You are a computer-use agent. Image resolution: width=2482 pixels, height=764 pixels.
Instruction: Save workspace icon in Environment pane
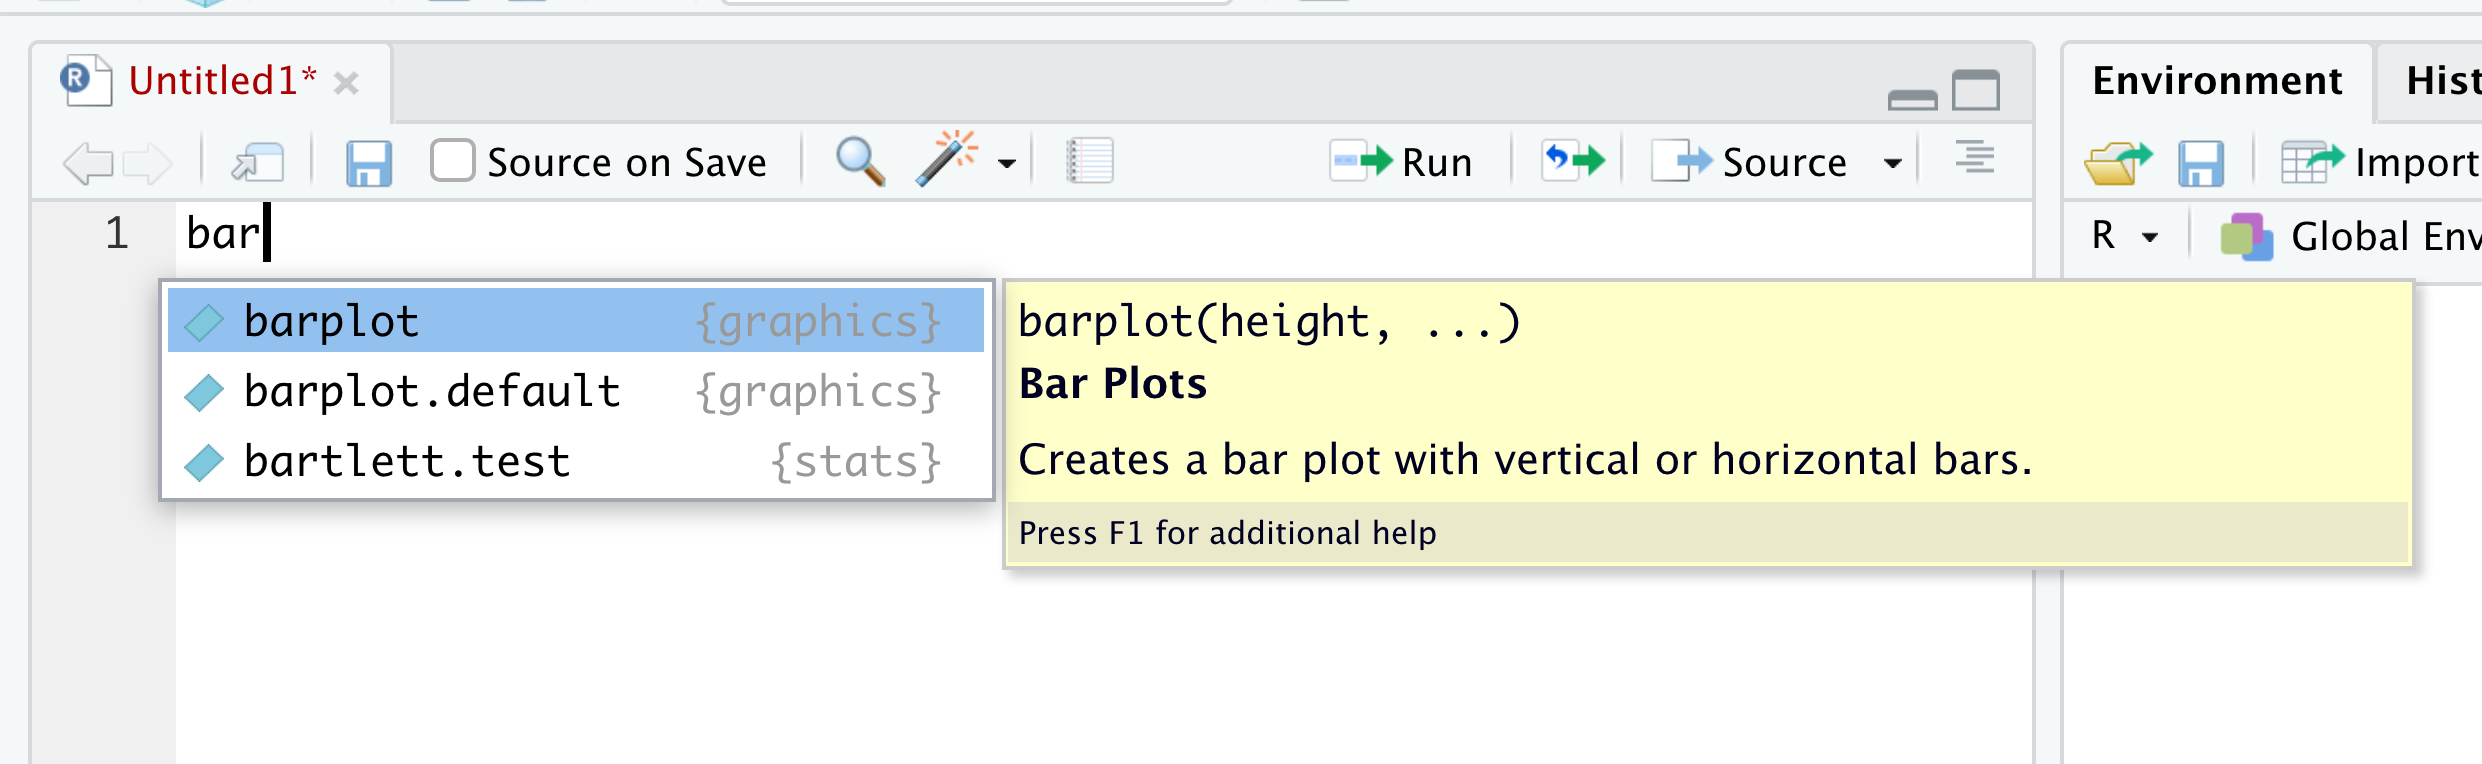coord(2200,162)
